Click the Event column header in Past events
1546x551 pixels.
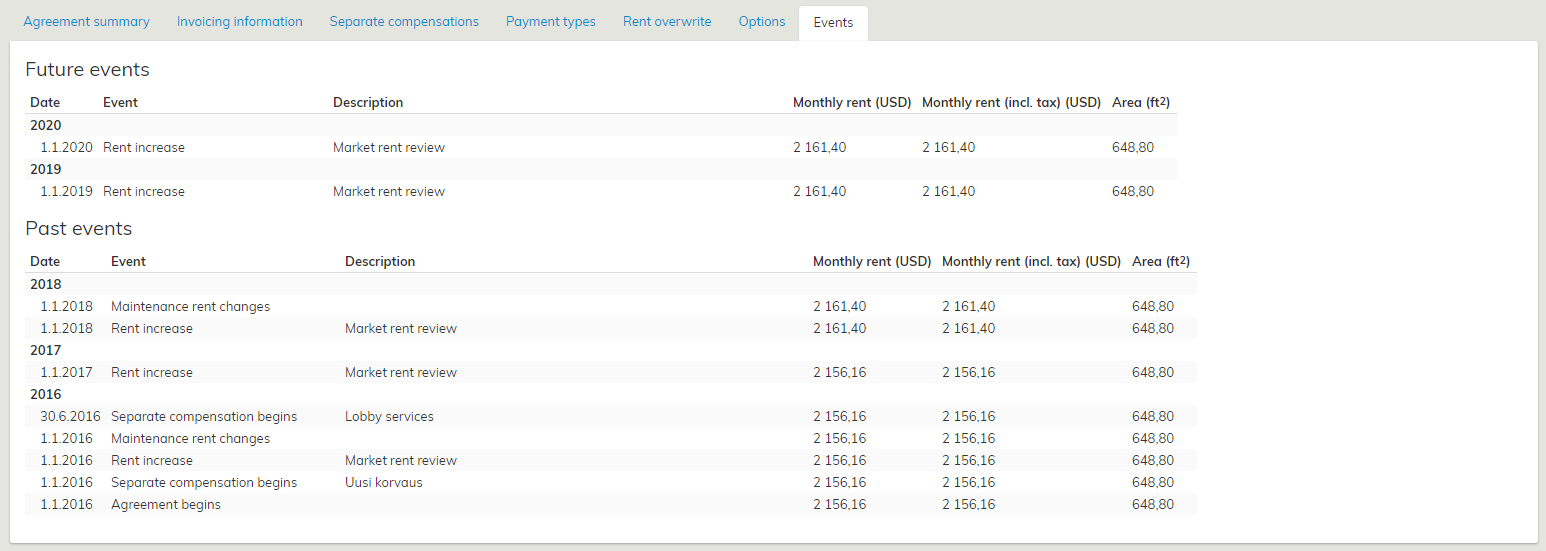pyautogui.click(x=128, y=262)
